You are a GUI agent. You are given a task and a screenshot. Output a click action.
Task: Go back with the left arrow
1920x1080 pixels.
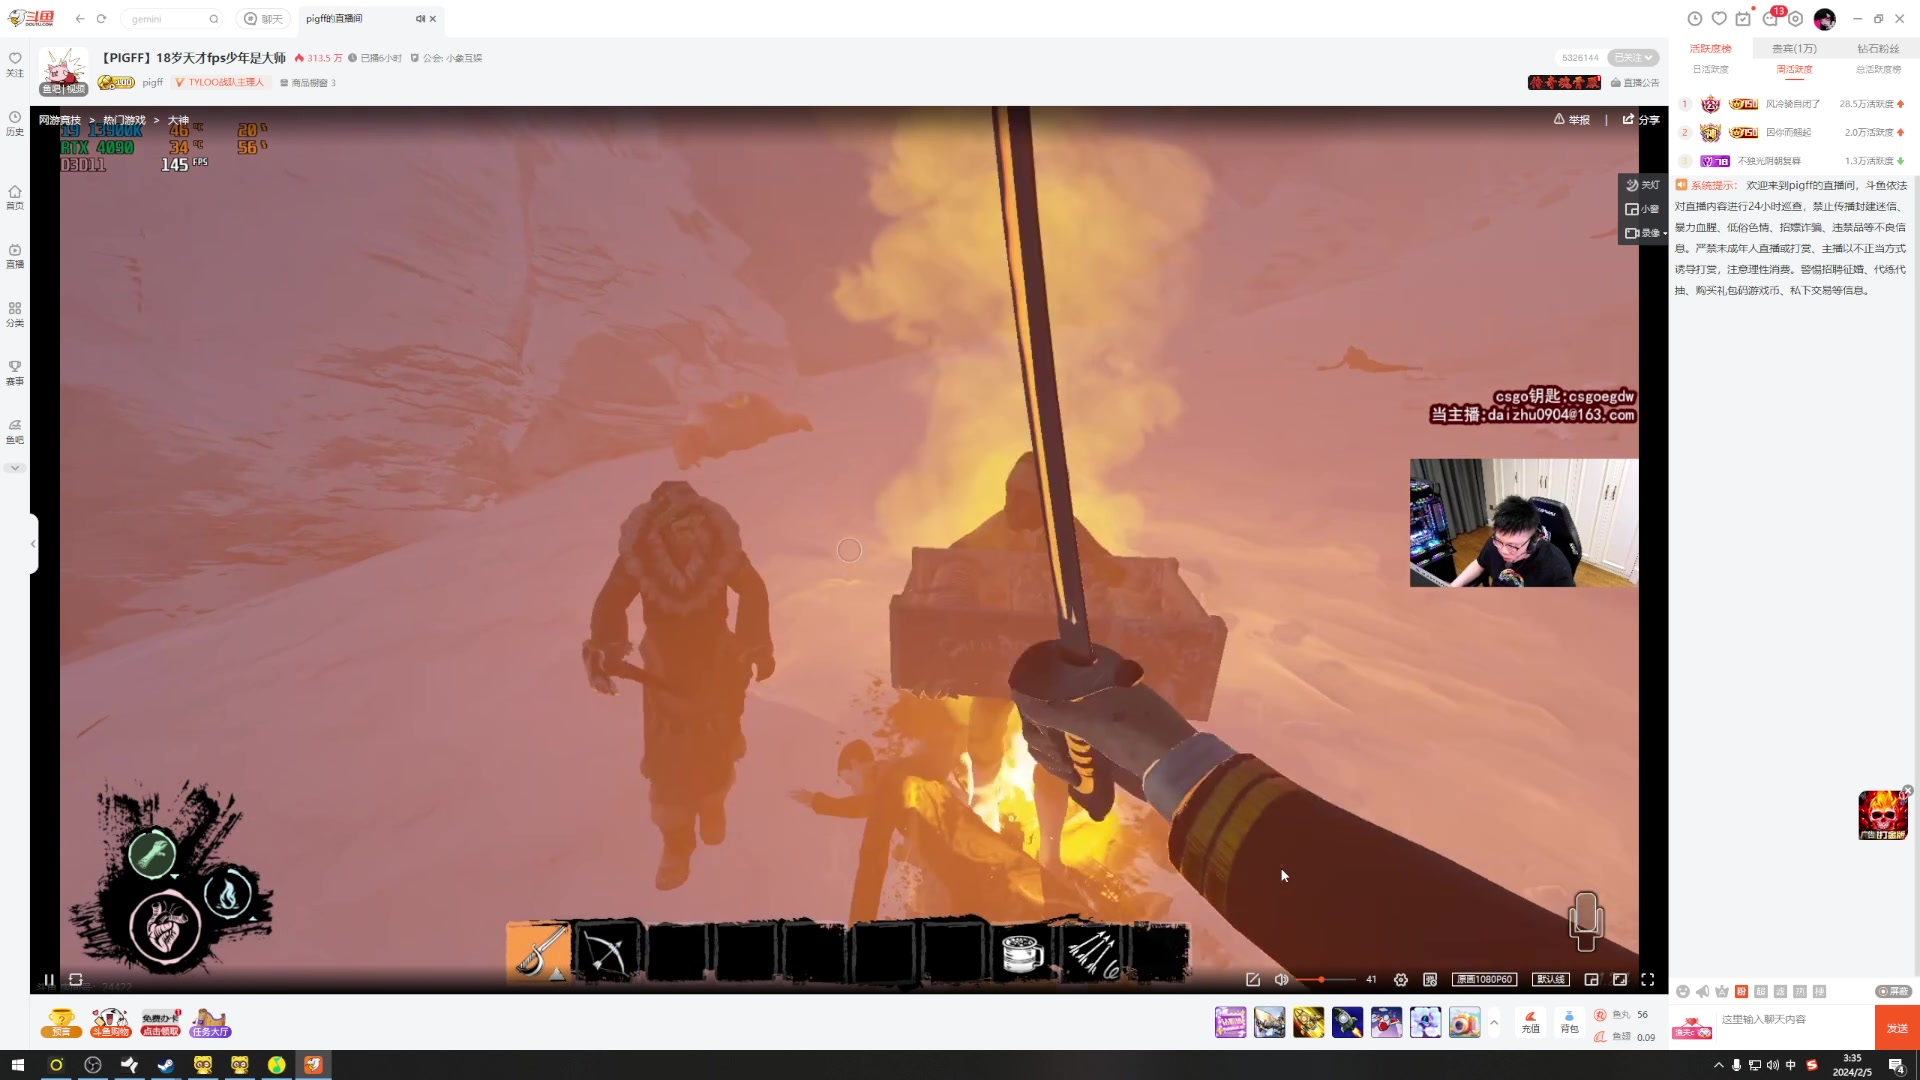click(80, 19)
